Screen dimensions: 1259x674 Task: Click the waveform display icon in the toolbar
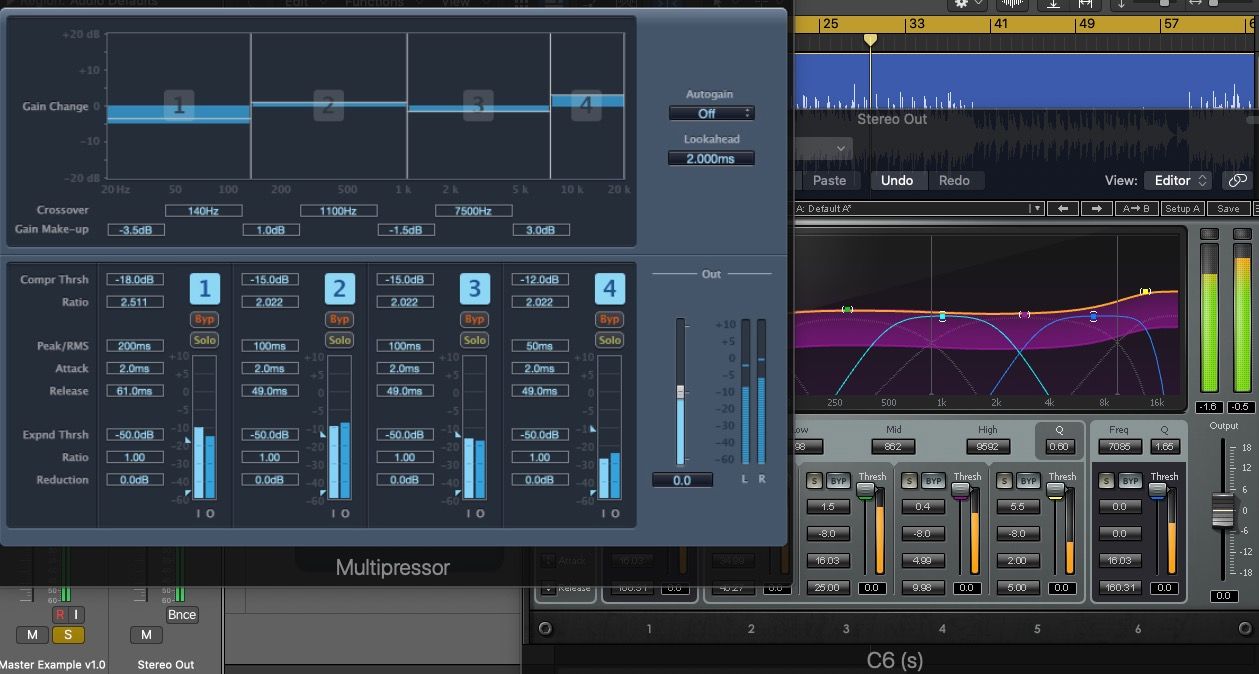click(1013, 5)
